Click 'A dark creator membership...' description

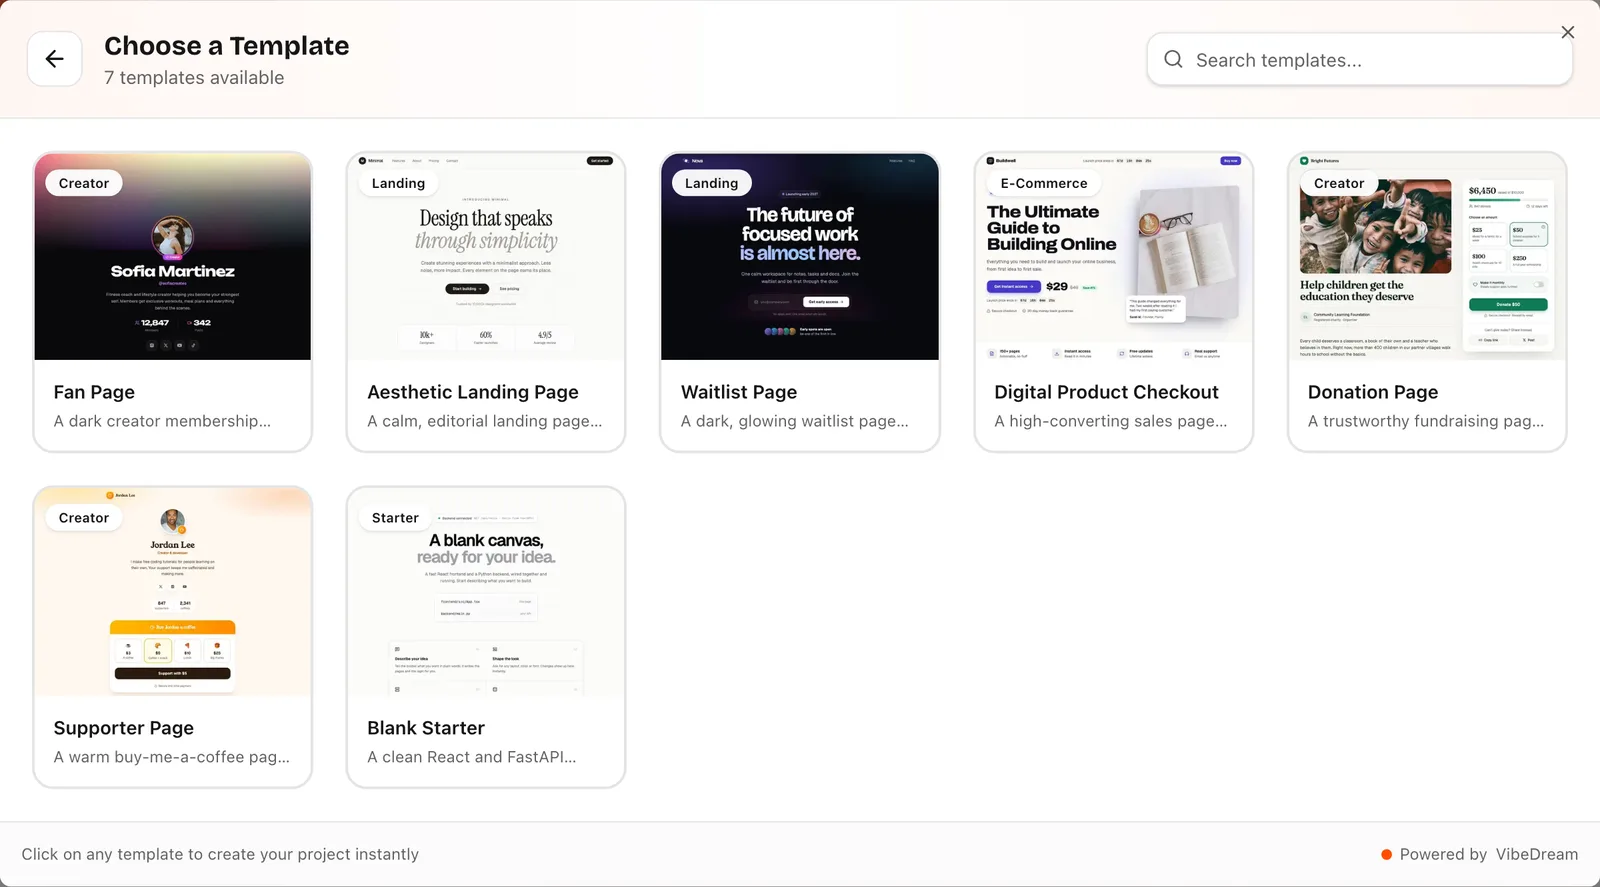(162, 421)
